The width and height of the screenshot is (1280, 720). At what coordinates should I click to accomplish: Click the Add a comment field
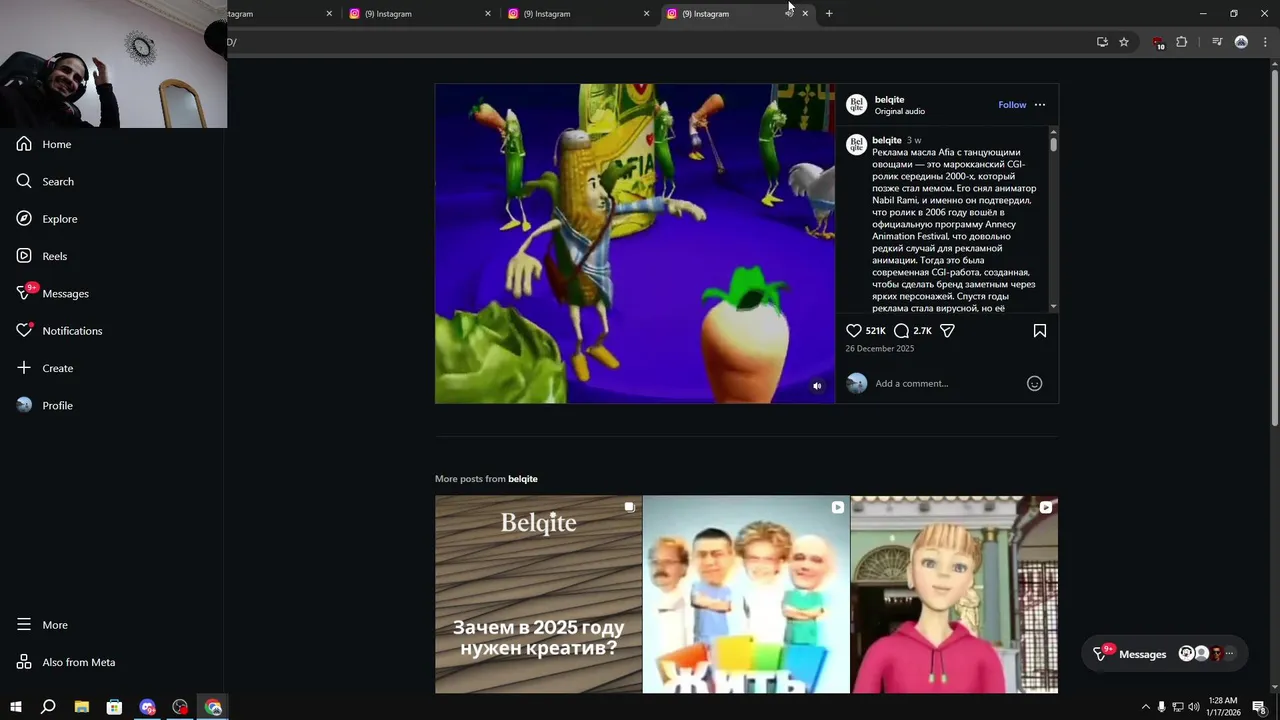coord(945,383)
